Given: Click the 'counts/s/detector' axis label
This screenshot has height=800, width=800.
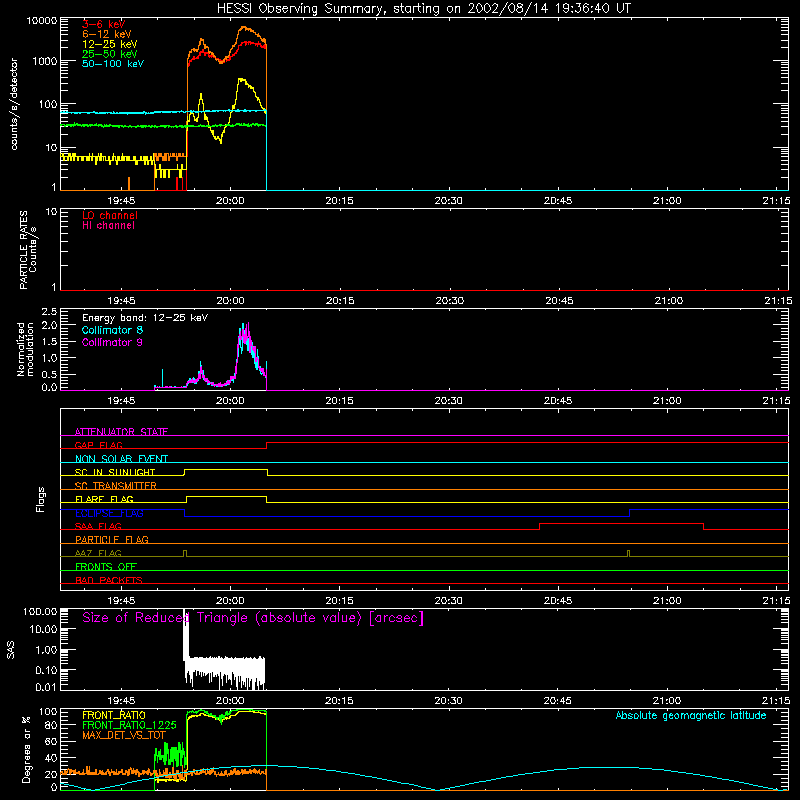Looking at the screenshot, I should point(14,104).
